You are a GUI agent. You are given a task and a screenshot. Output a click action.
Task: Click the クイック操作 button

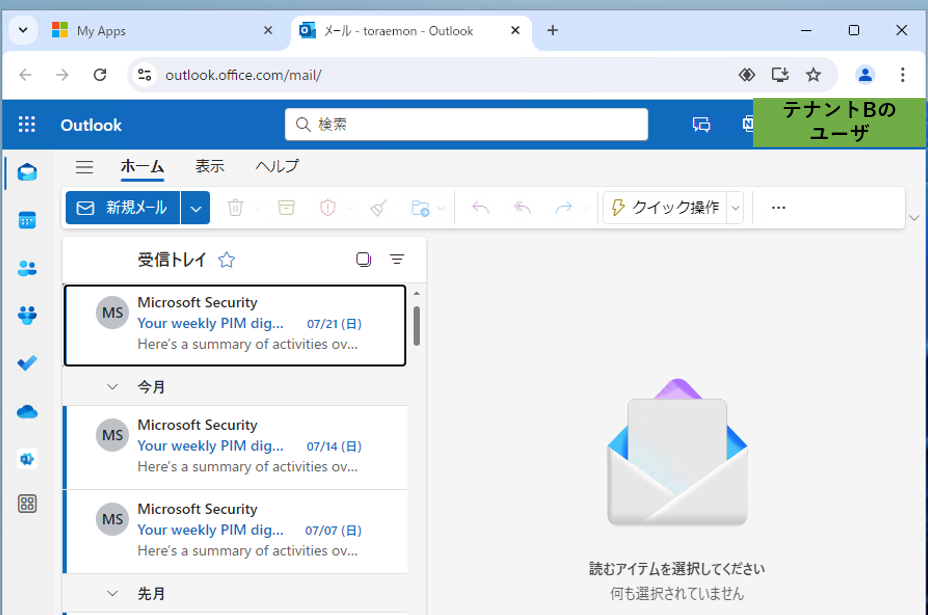[665, 208]
